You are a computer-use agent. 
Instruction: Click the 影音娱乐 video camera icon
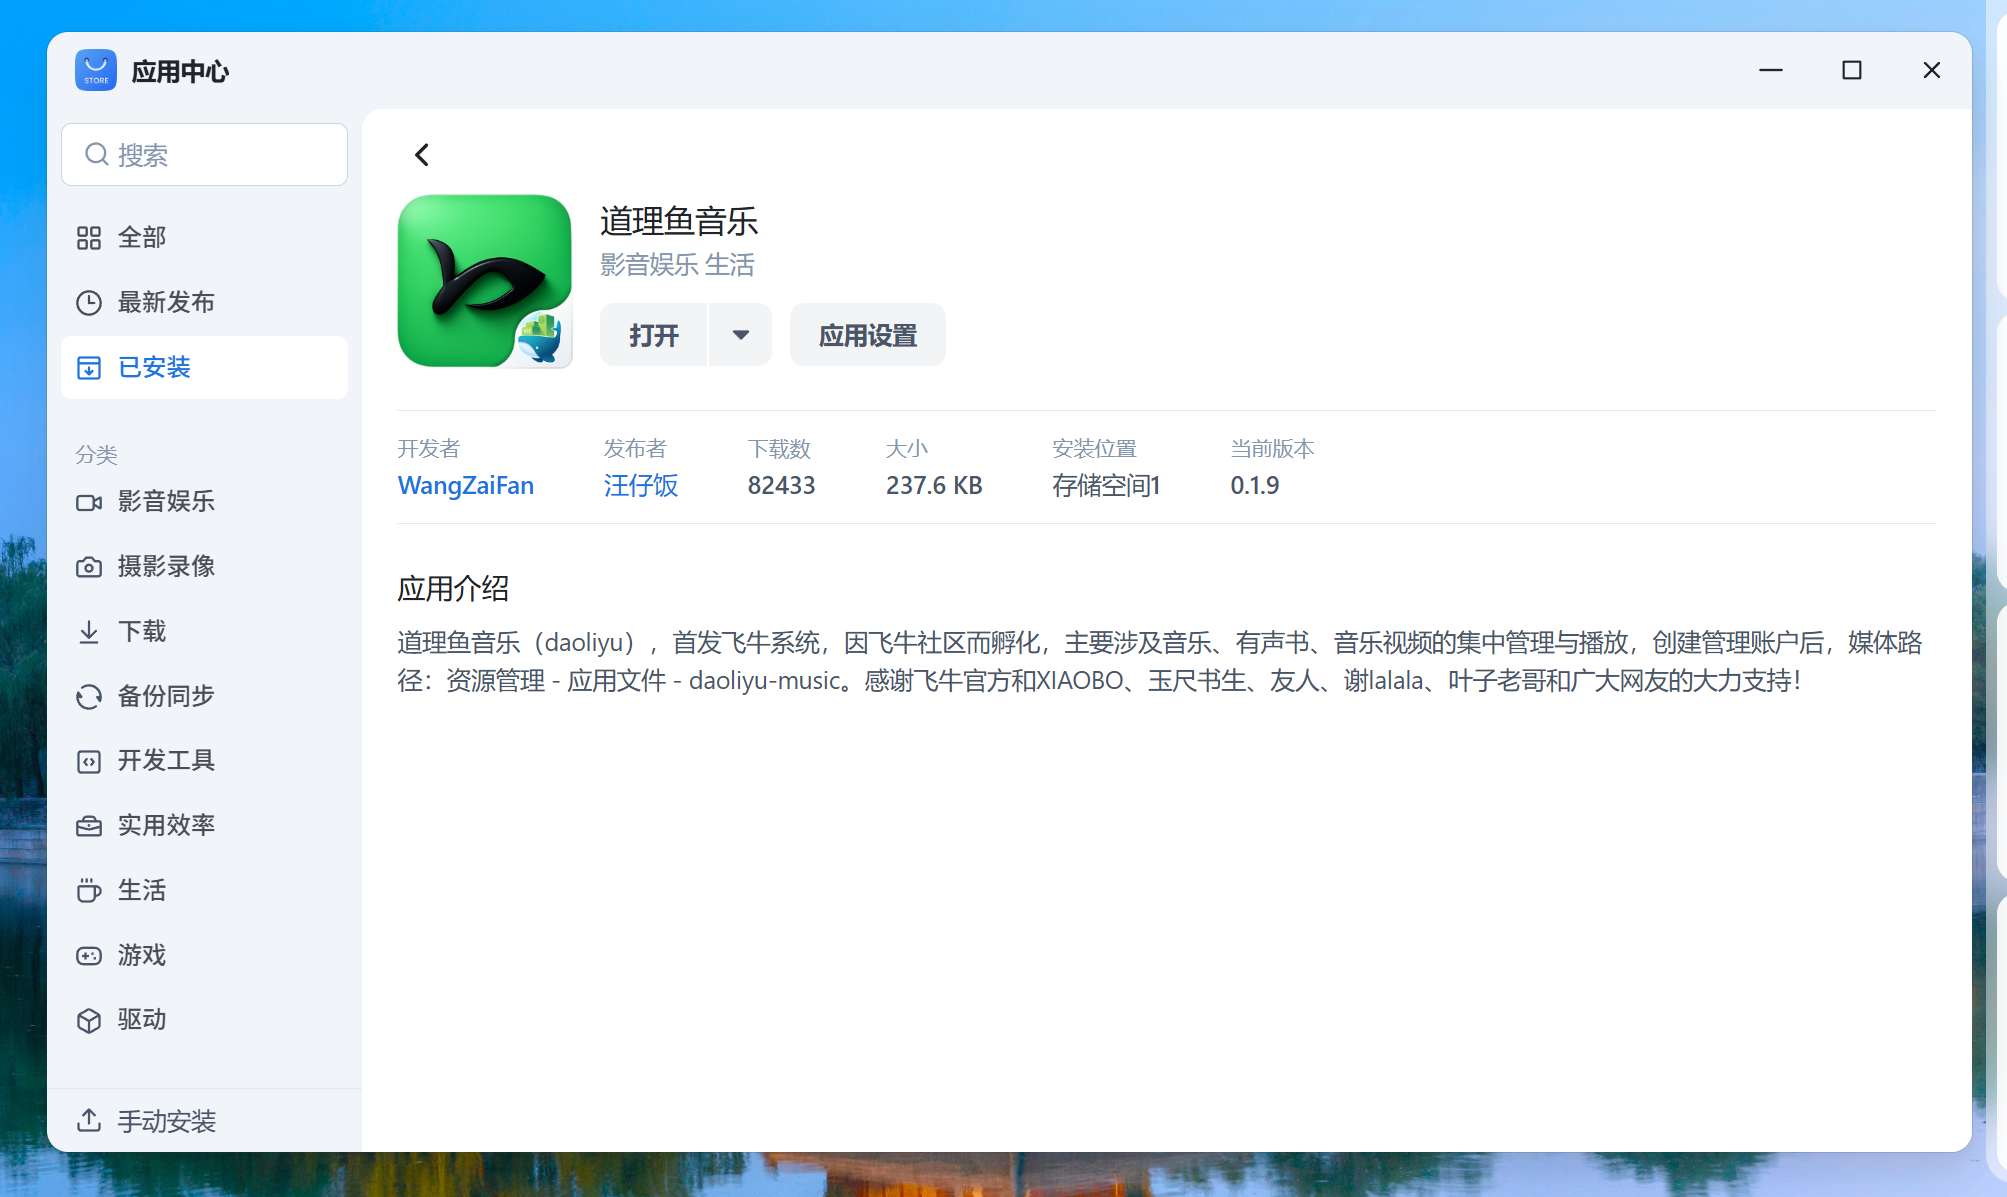89,502
